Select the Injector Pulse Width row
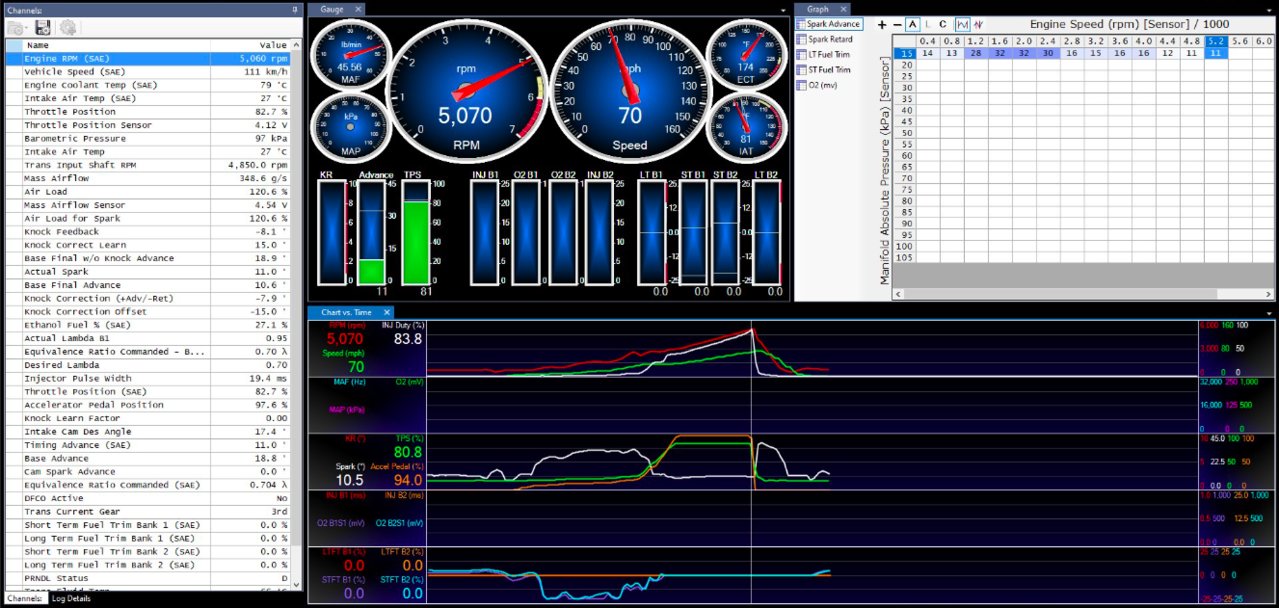This screenshot has width=1279, height=608. pyautogui.click(x=148, y=378)
